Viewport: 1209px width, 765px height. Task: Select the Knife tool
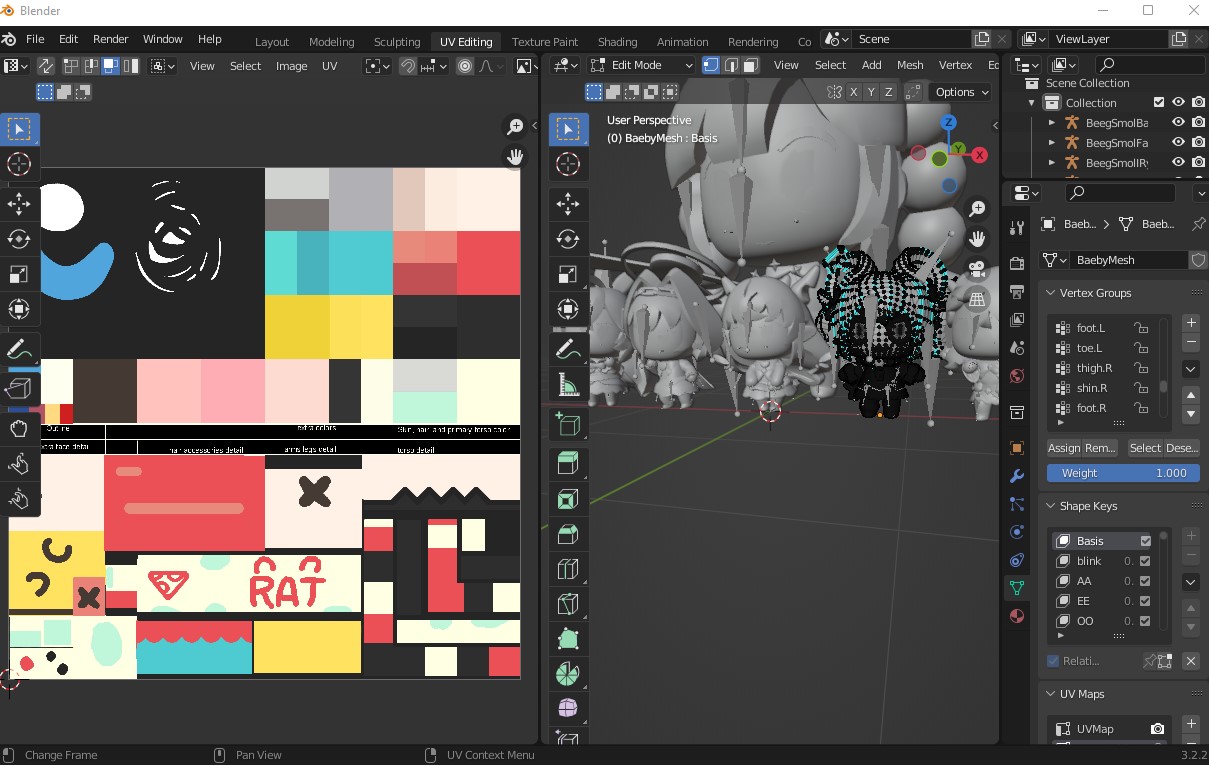click(x=568, y=604)
